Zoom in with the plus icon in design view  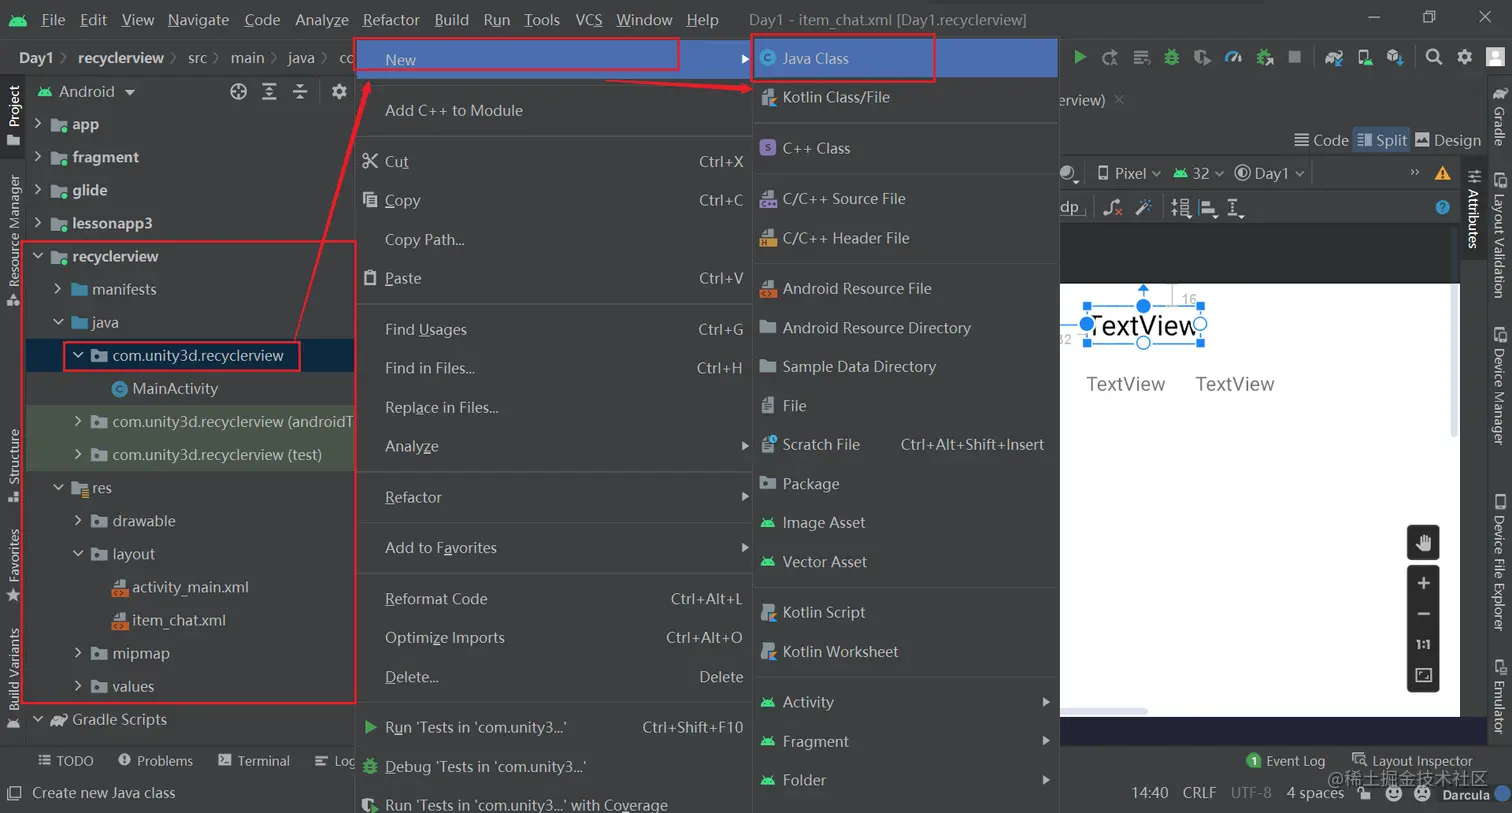[x=1423, y=583]
